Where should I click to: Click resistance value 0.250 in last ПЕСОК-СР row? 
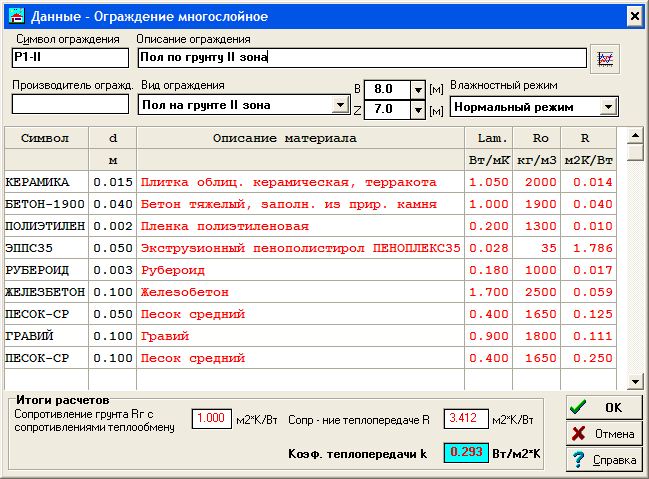tap(589, 358)
